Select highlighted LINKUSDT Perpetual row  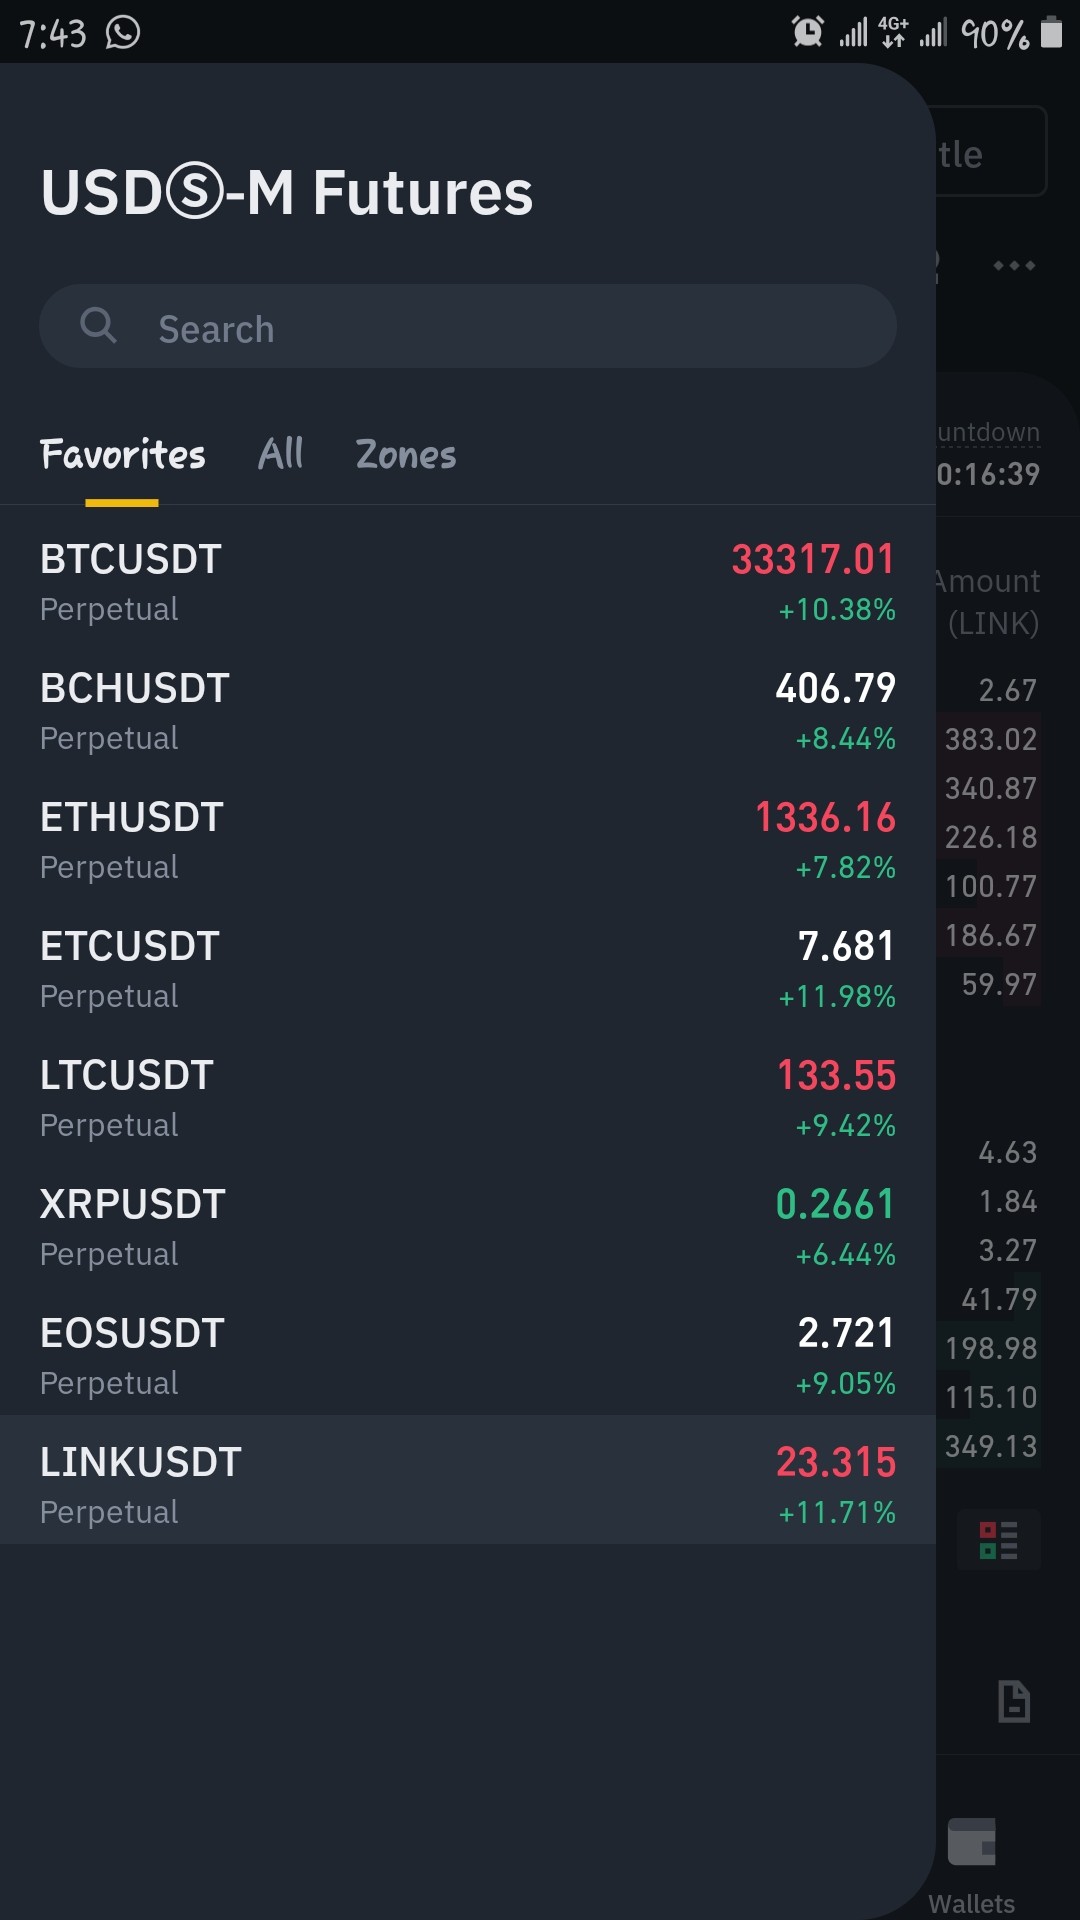click(x=468, y=1479)
